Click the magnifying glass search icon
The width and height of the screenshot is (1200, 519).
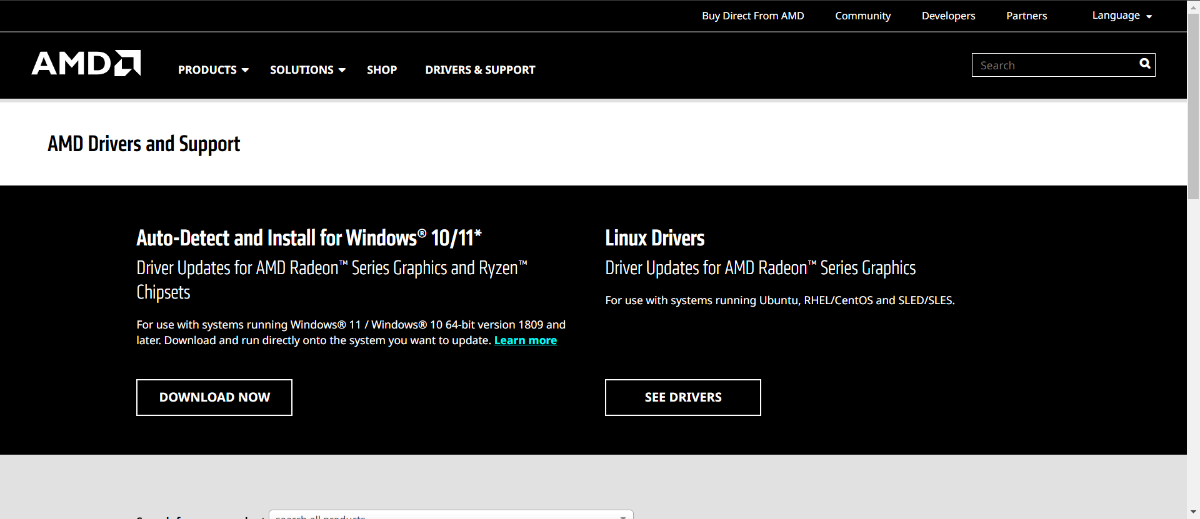coord(1145,64)
